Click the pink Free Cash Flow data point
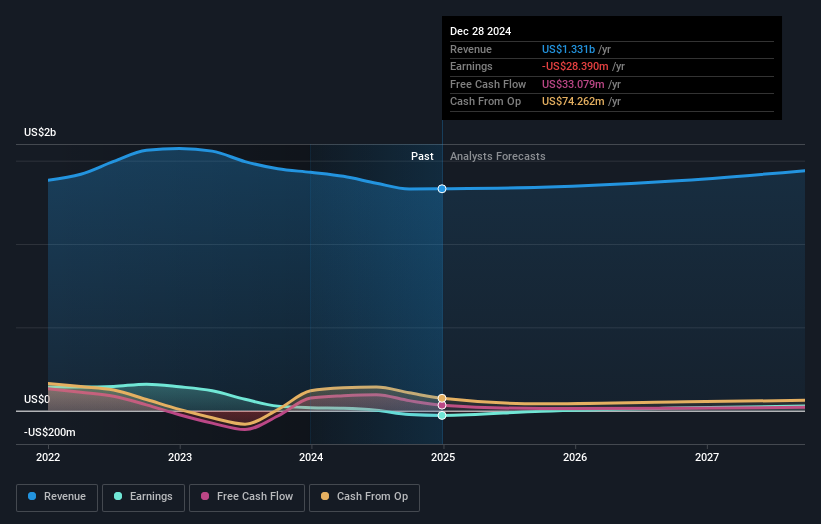 click(442, 405)
